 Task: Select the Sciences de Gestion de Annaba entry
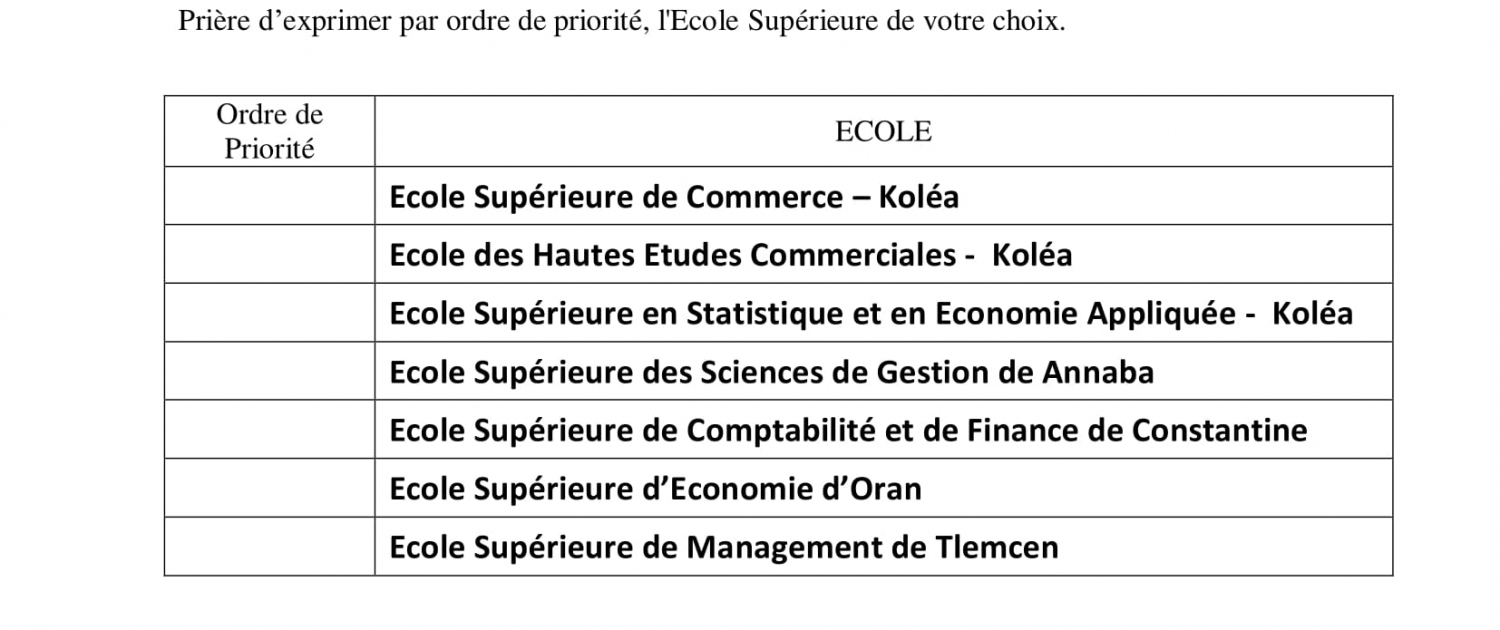coord(770,372)
